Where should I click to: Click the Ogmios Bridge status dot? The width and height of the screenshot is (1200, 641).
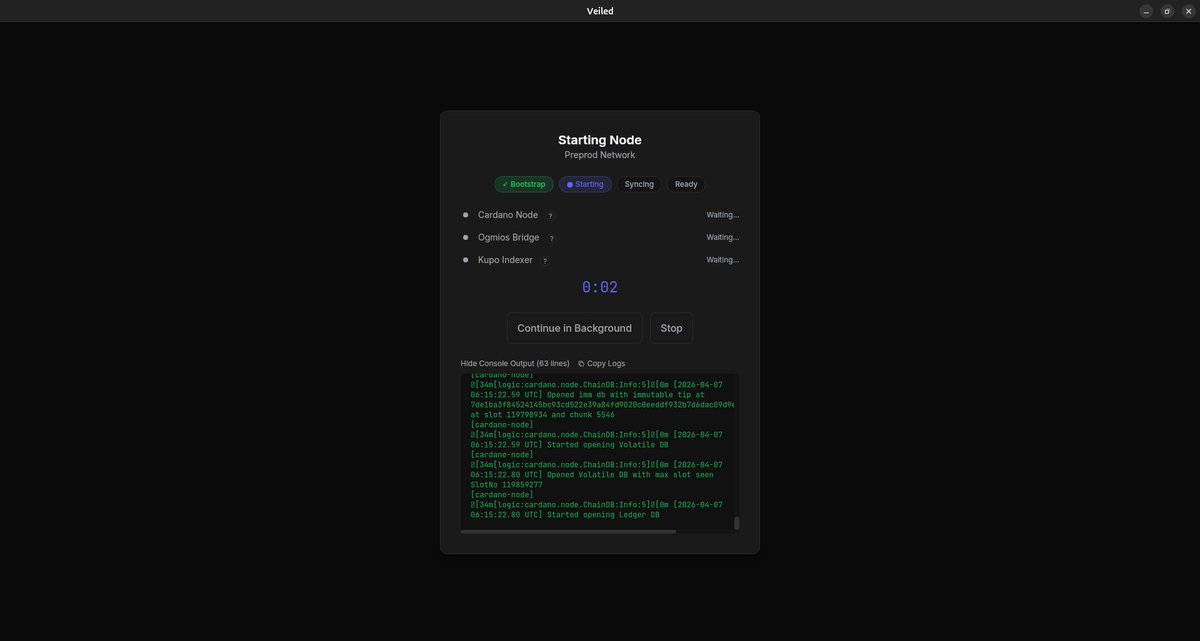[x=465, y=237]
